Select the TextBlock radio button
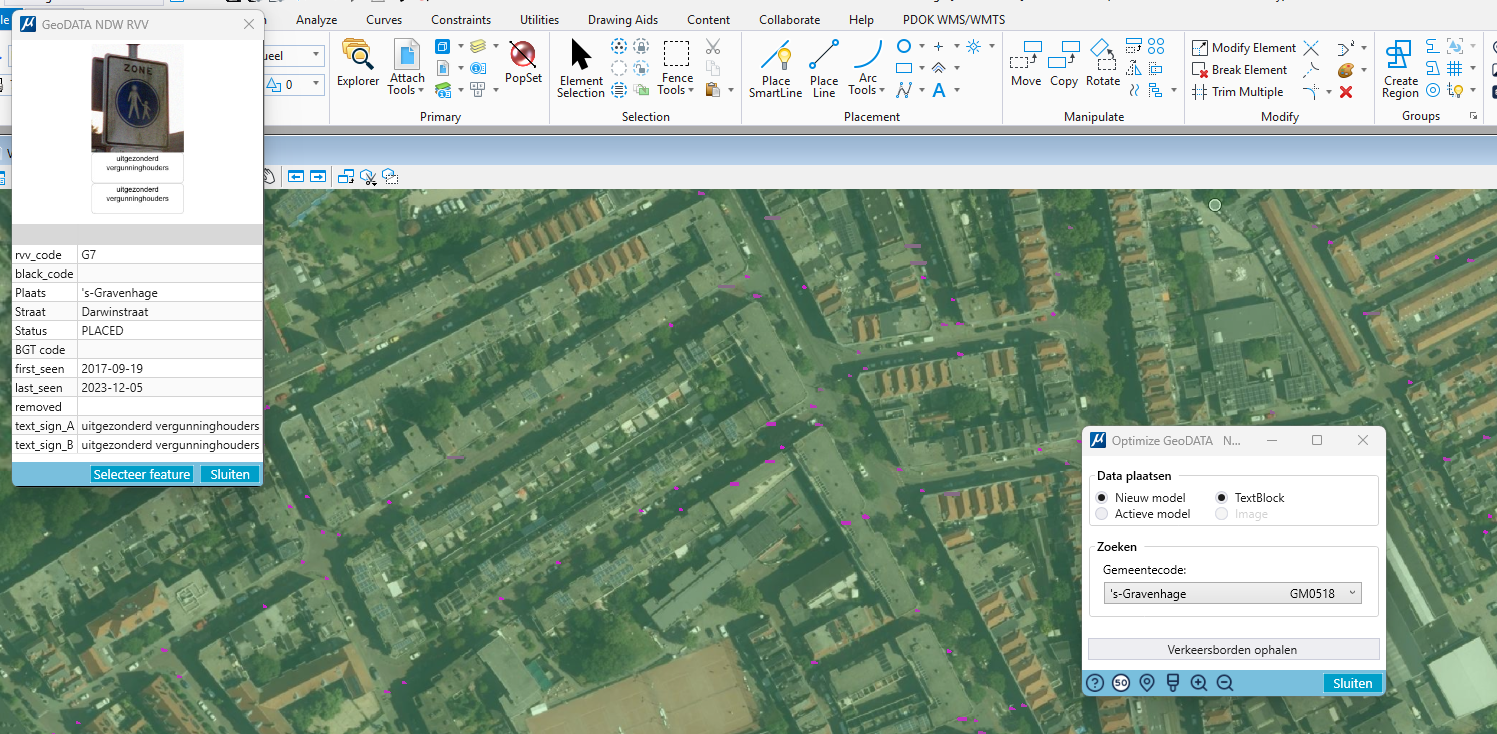Image resolution: width=1497 pixels, height=734 pixels. click(x=1221, y=498)
